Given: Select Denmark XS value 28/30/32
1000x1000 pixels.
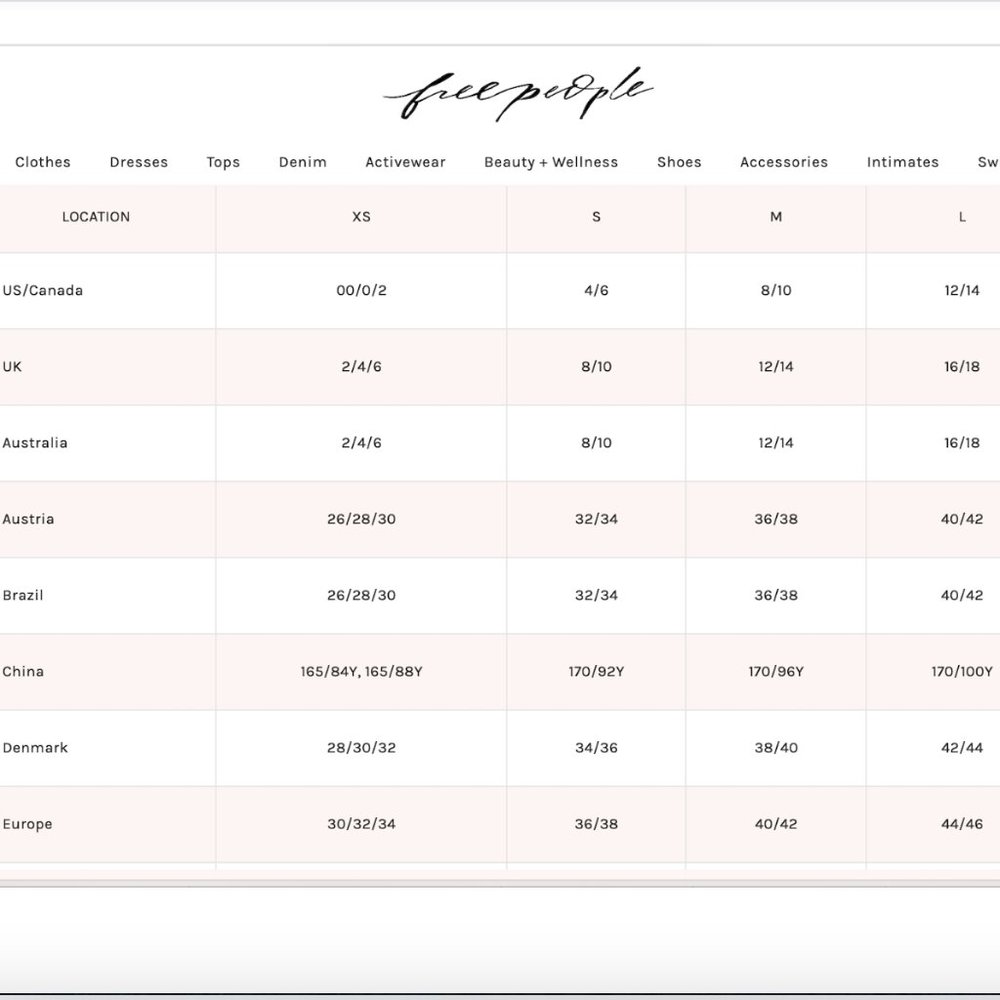Looking at the screenshot, I should point(361,747).
